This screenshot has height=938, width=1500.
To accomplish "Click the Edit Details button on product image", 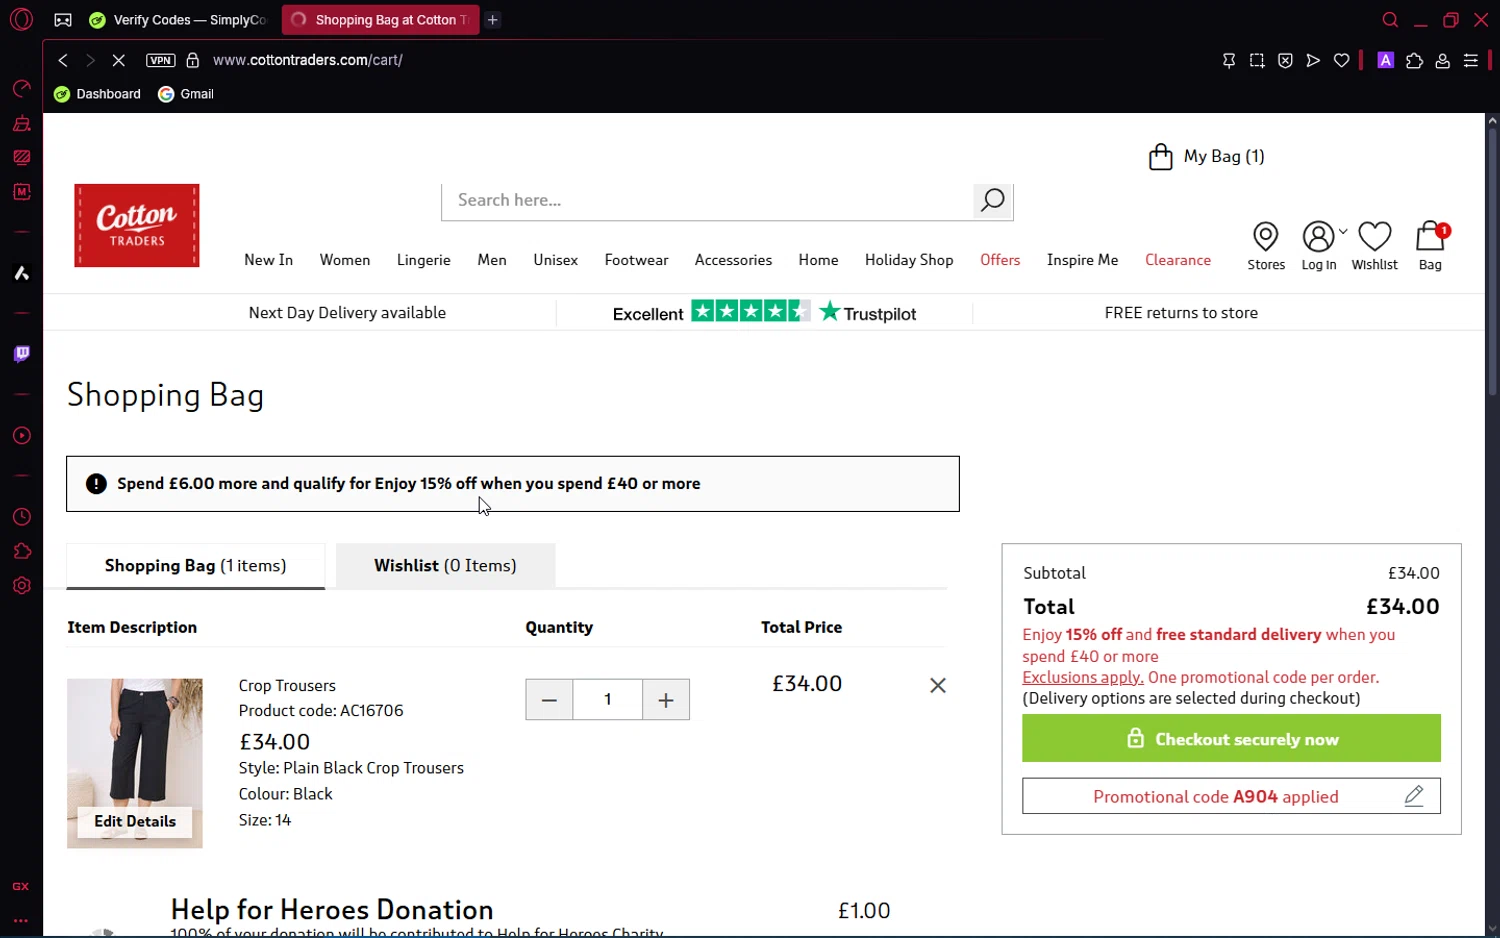I will click(135, 822).
